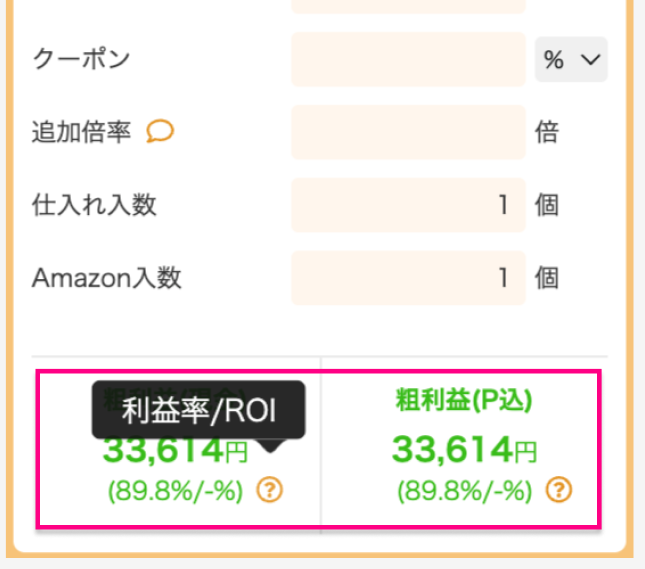Click the 利益率/ROI tooltip
The height and width of the screenshot is (569, 645).
(198, 410)
